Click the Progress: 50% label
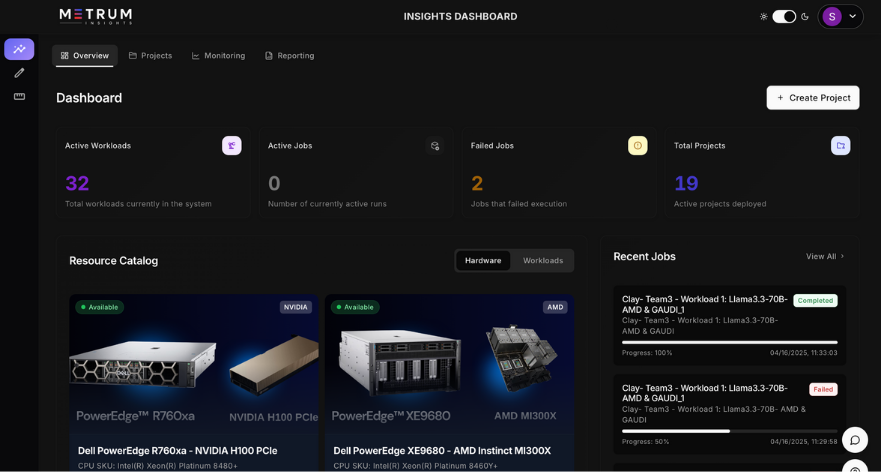The height and width of the screenshot is (472, 881). point(646,442)
